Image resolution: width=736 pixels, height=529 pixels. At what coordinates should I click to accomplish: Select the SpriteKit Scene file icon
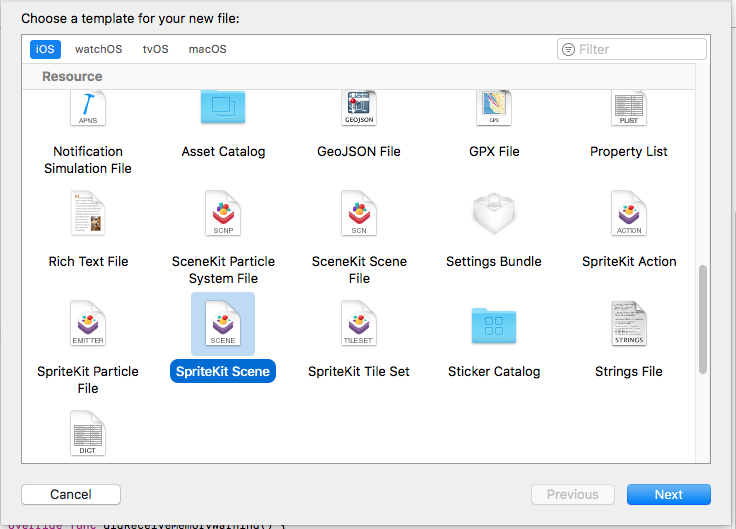tap(223, 323)
